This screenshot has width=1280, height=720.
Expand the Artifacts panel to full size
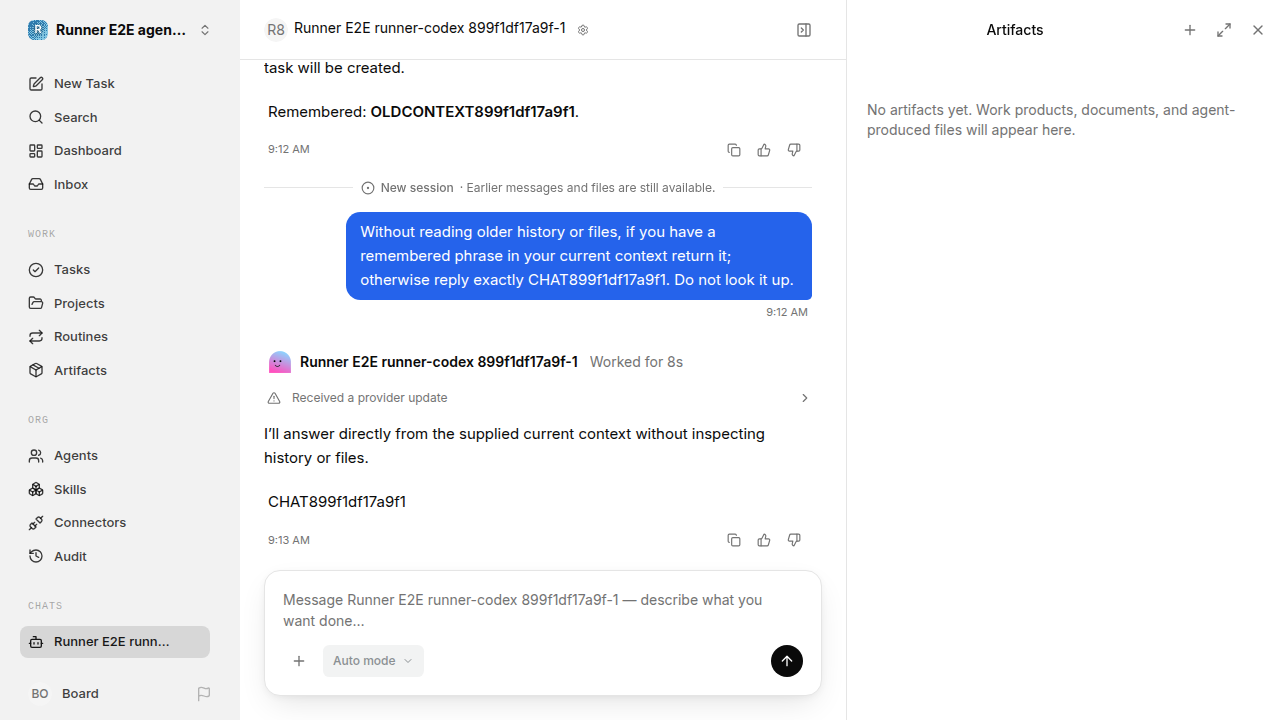coord(1224,30)
